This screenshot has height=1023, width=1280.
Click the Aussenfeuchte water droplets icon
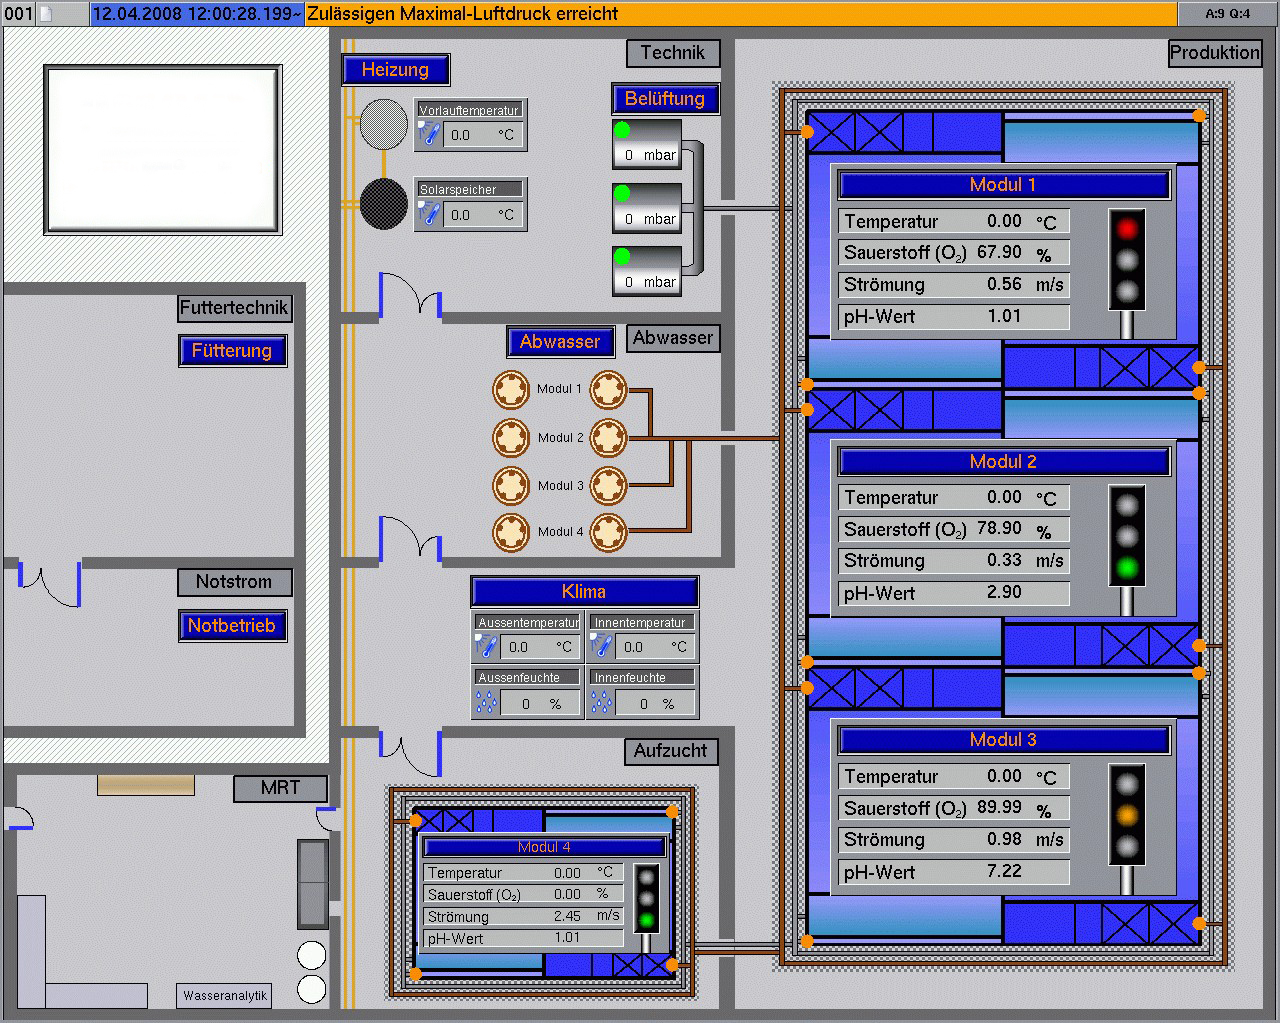[487, 703]
